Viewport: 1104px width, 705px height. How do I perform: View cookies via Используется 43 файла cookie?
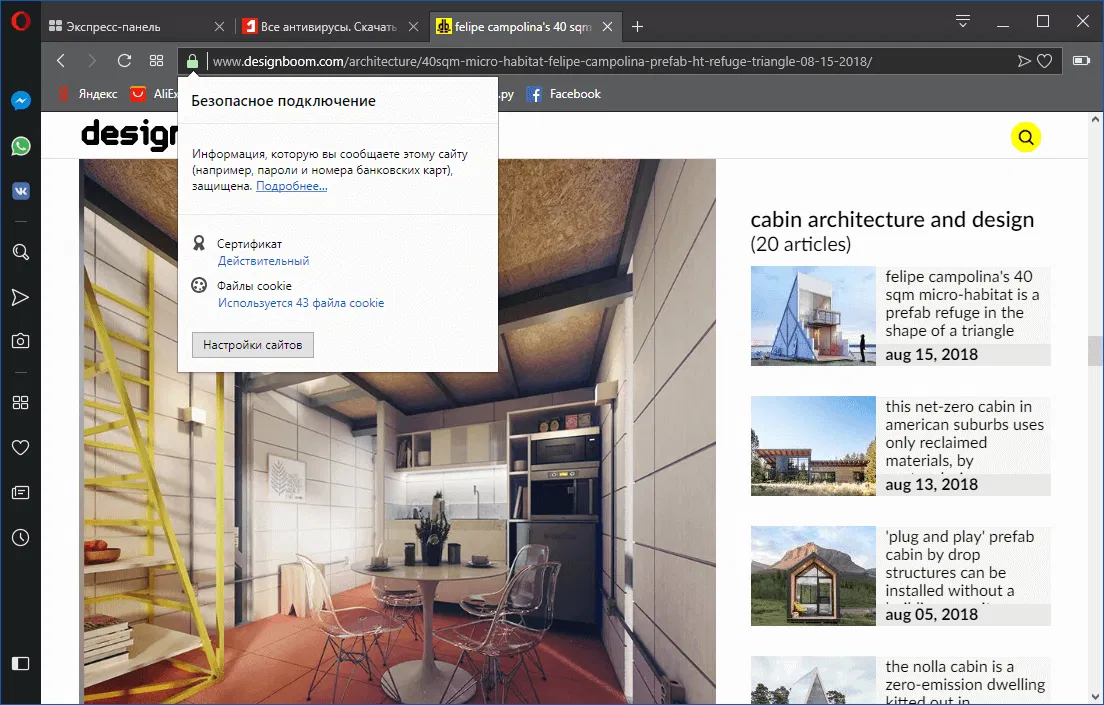pos(301,303)
